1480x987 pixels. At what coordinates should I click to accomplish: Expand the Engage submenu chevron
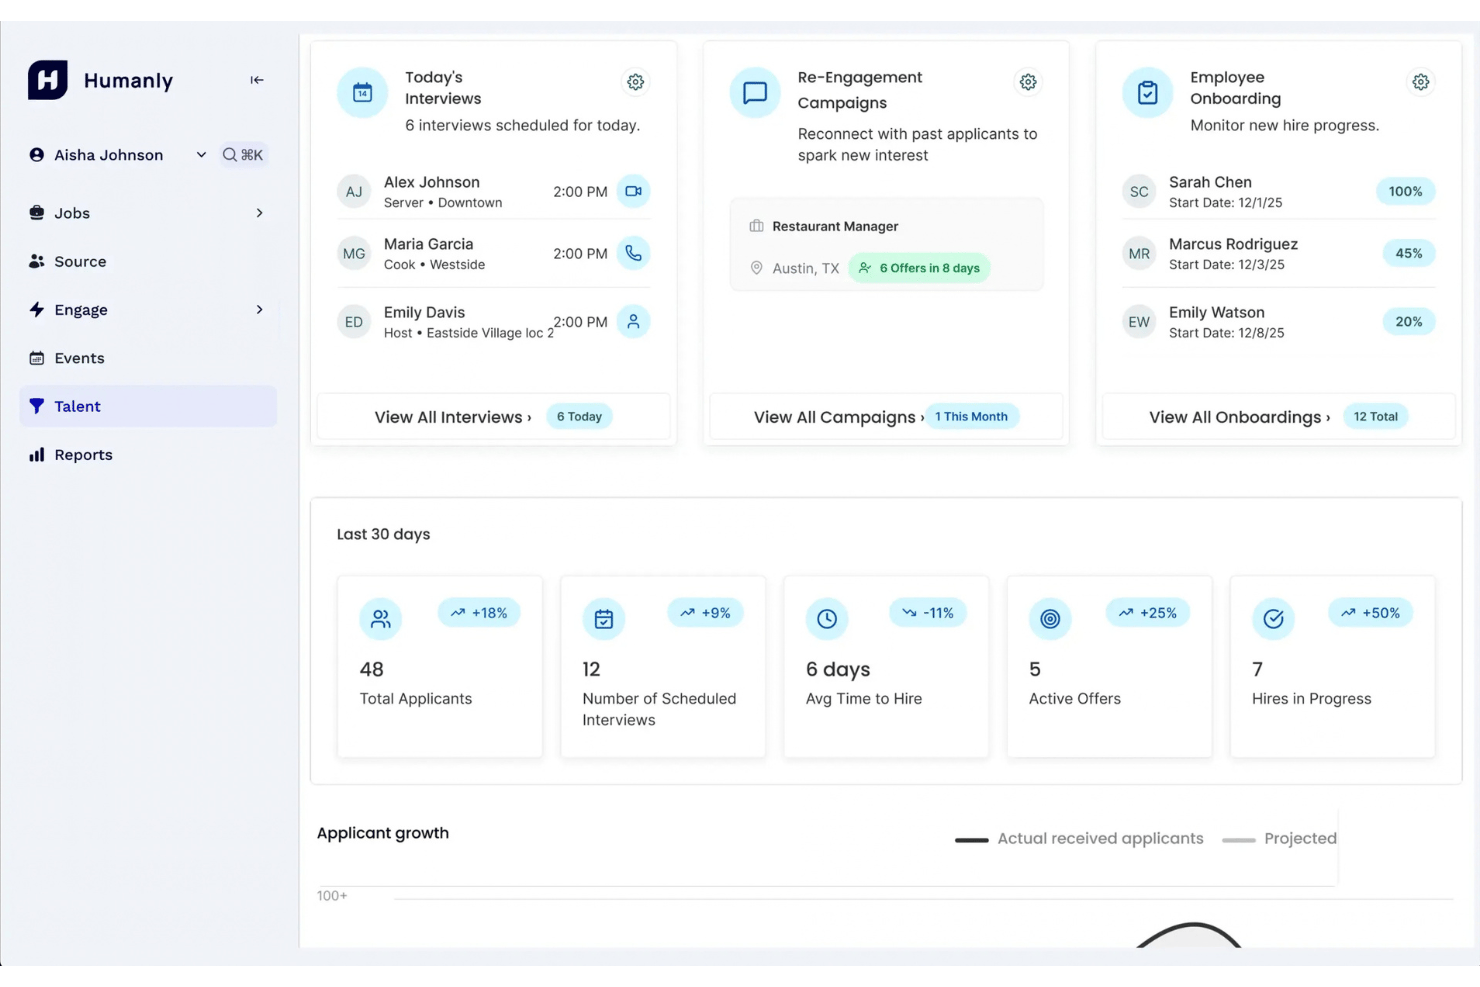click(259, 310)
